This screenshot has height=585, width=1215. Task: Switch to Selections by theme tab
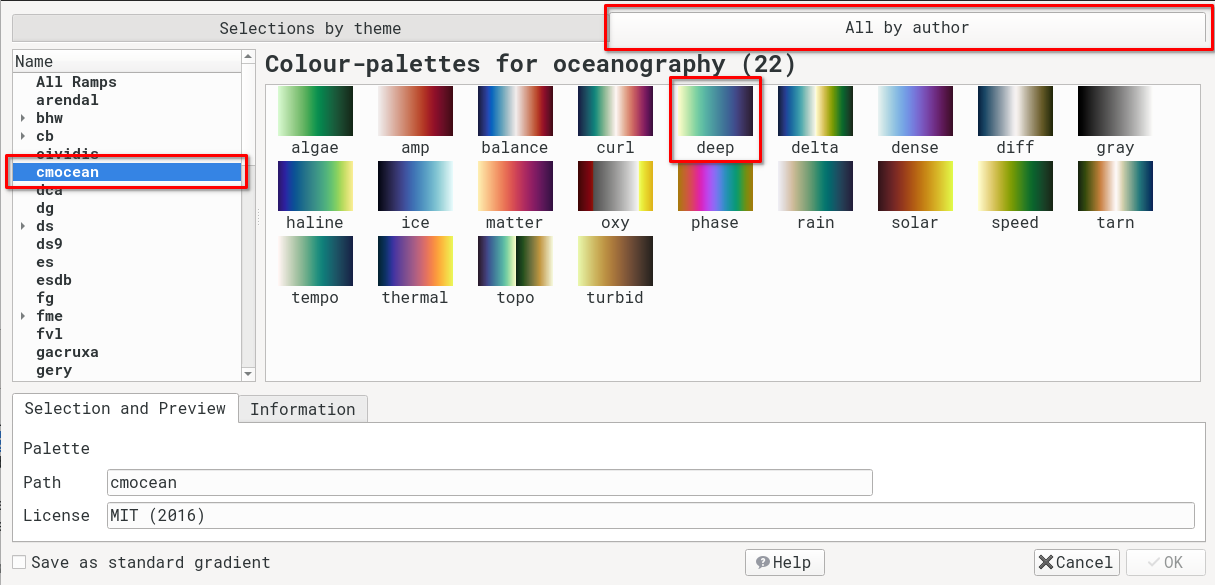tap(309, 28)
